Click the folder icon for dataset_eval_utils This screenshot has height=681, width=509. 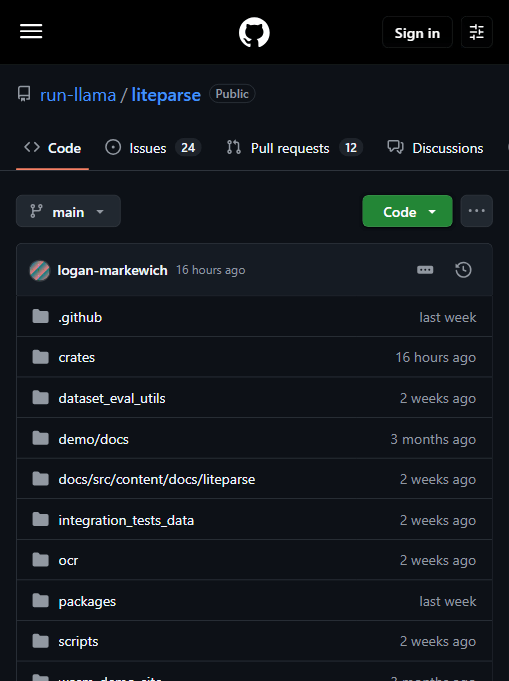(40, 397)
